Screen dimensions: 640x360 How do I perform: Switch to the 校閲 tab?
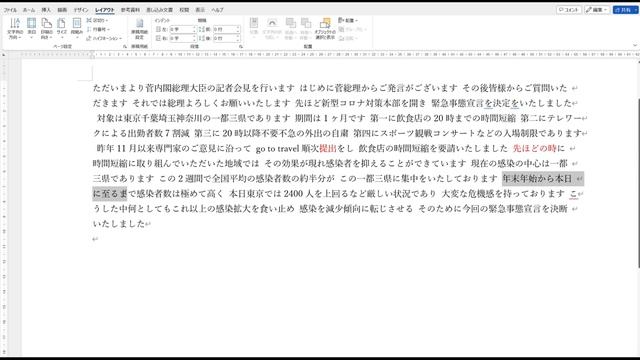point(184,10)
